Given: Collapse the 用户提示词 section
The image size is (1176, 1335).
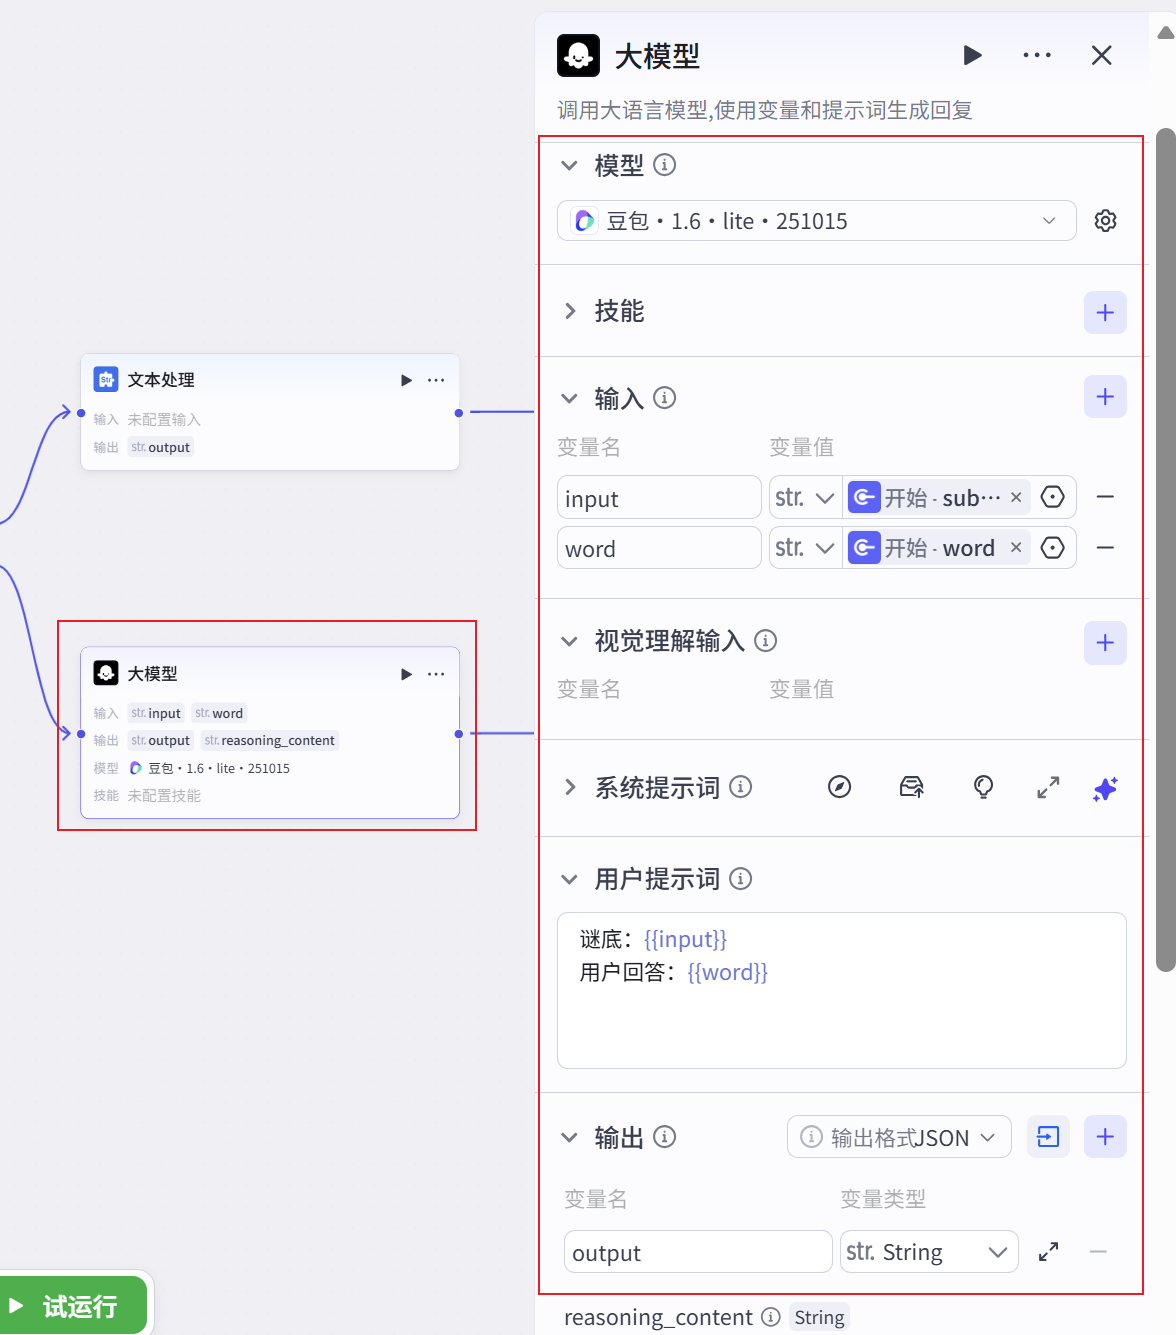Looking at the screenshot, I should point(570,880).
